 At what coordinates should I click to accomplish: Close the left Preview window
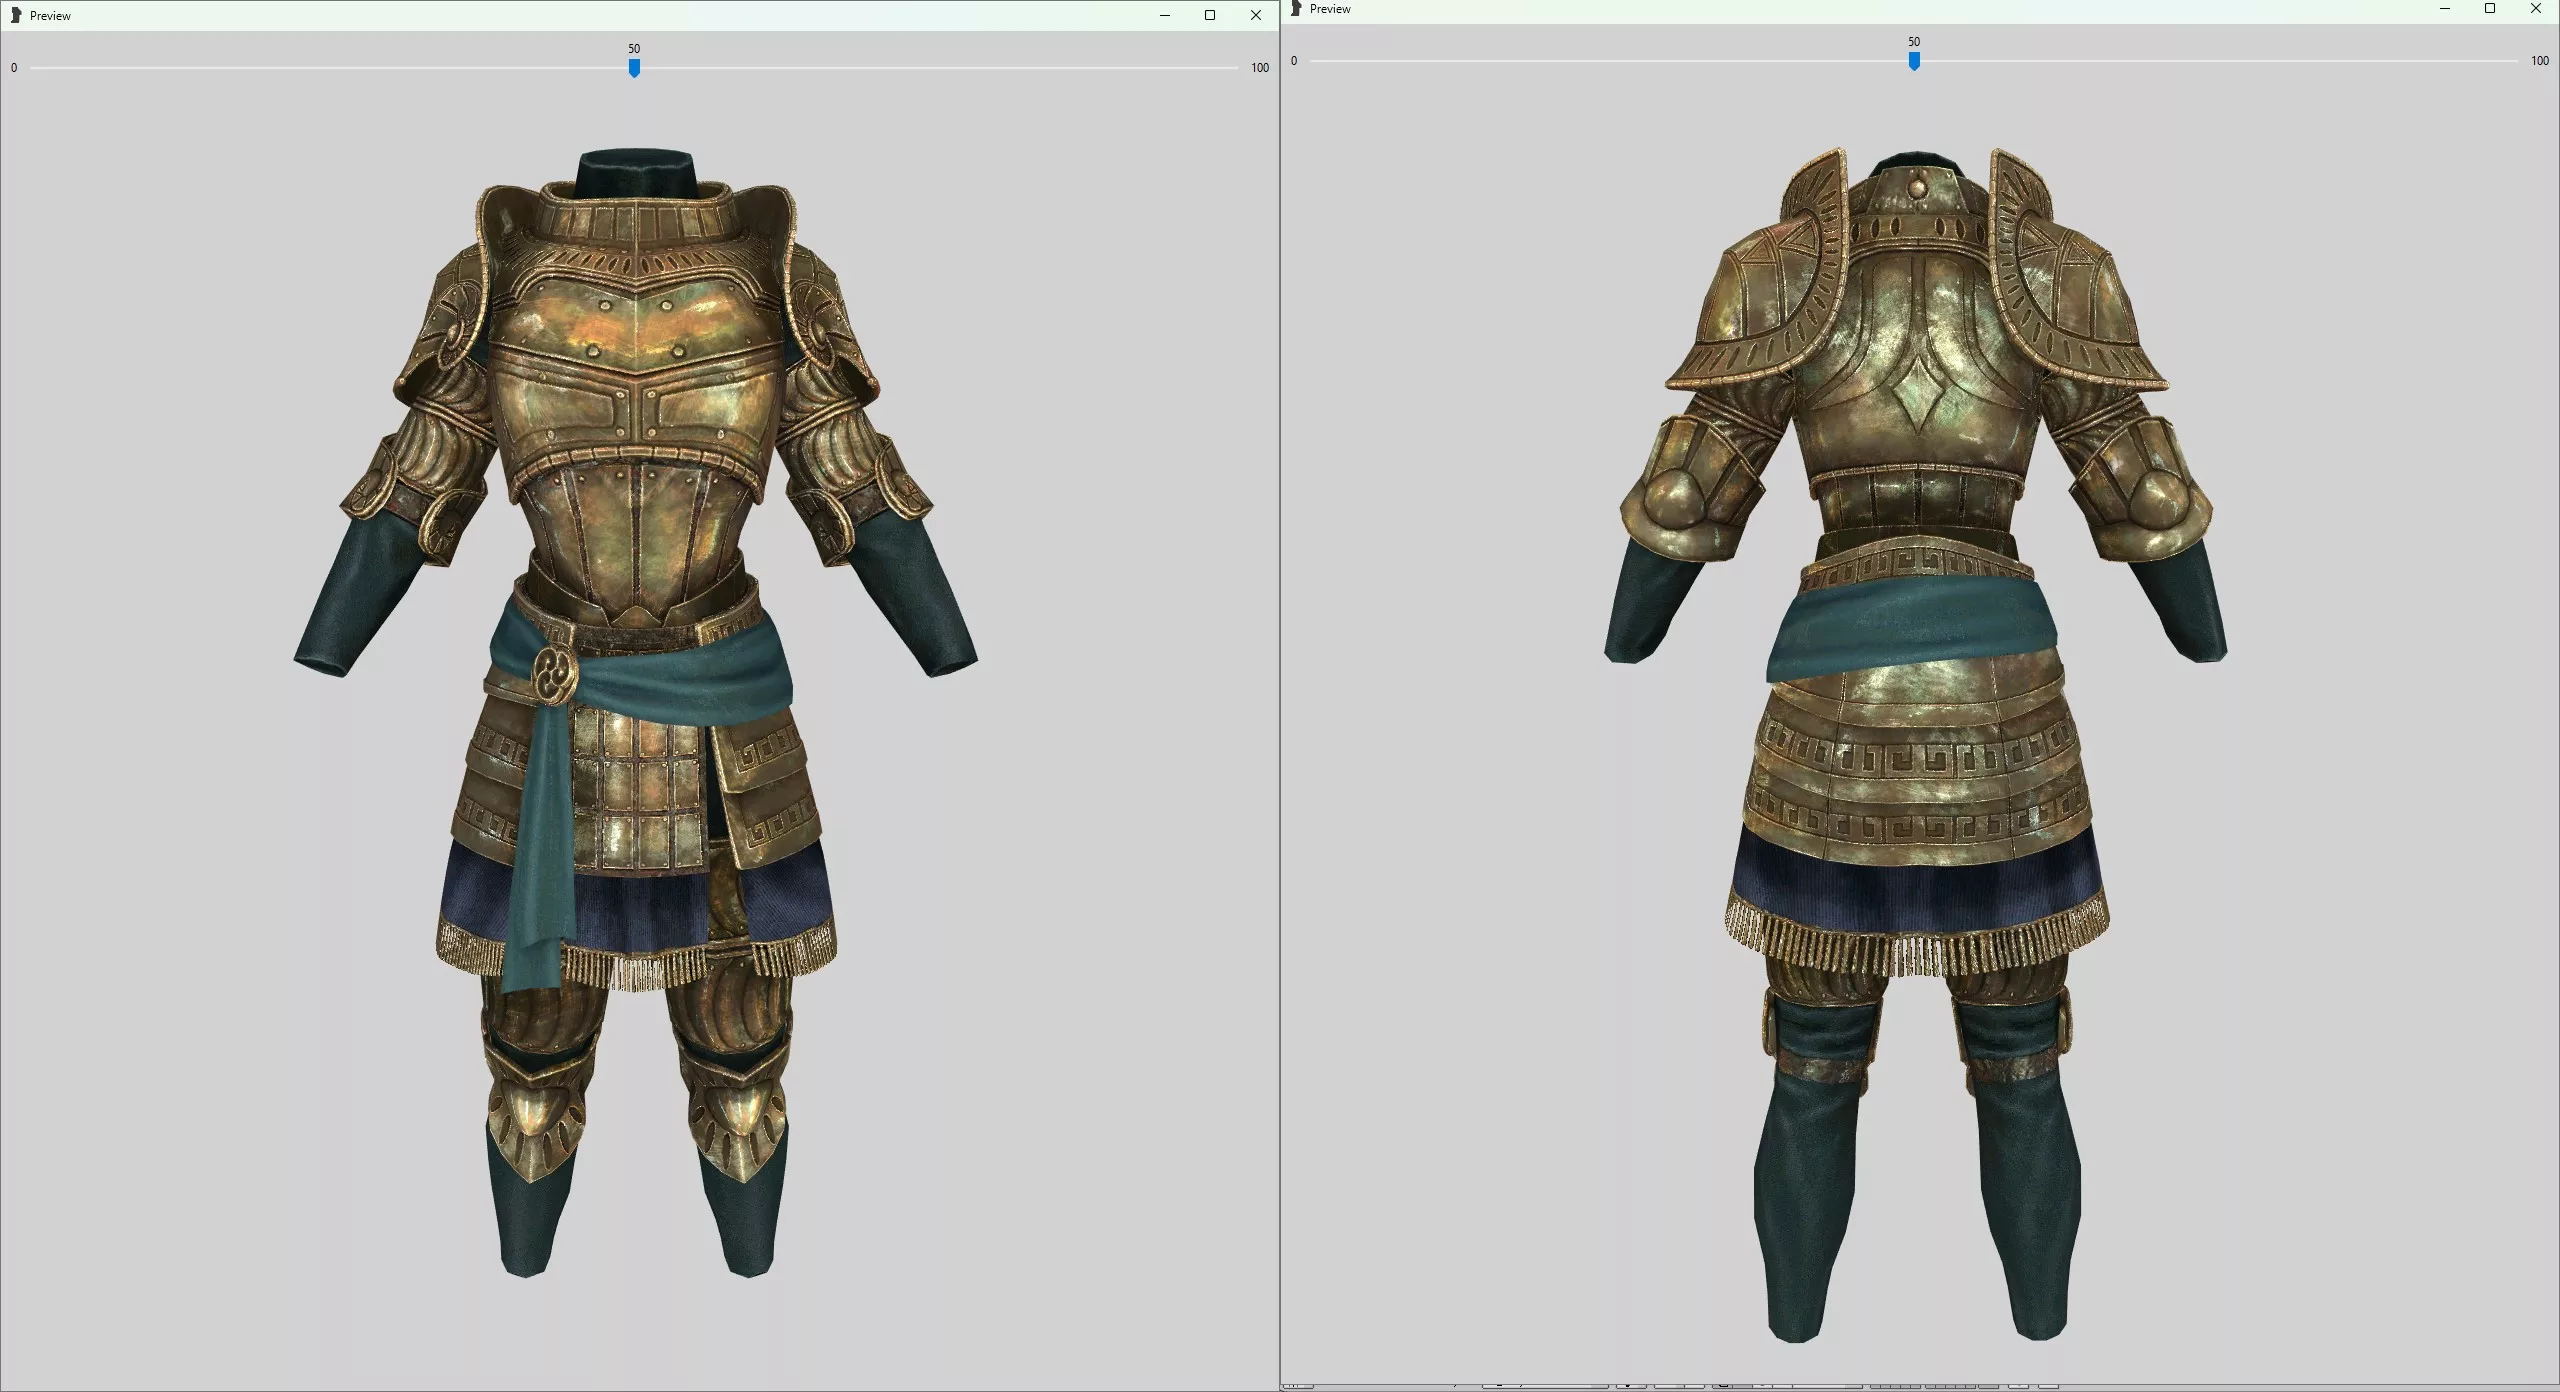[1256, 15]
